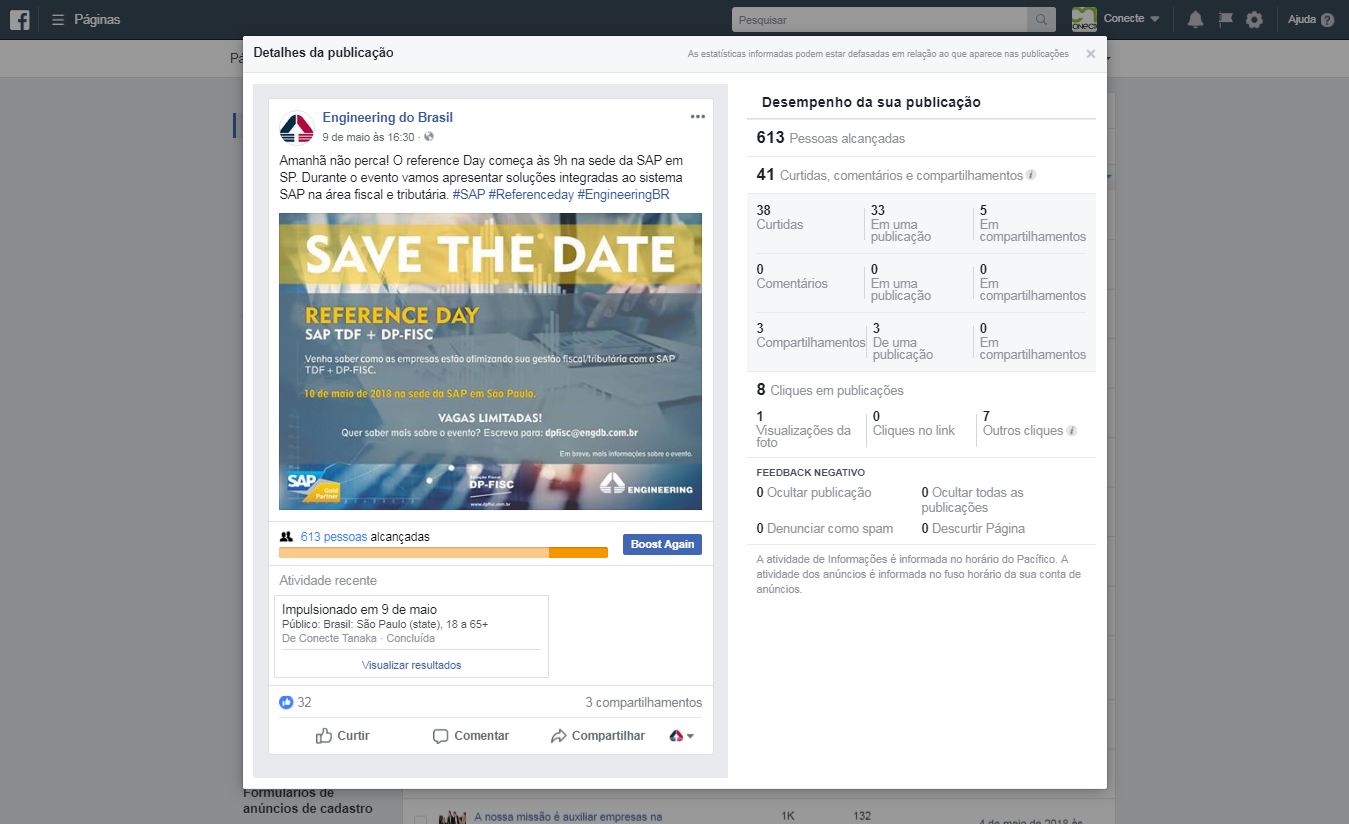
Task: Click the like reaction icon showing 32
Action: [286, 702]
